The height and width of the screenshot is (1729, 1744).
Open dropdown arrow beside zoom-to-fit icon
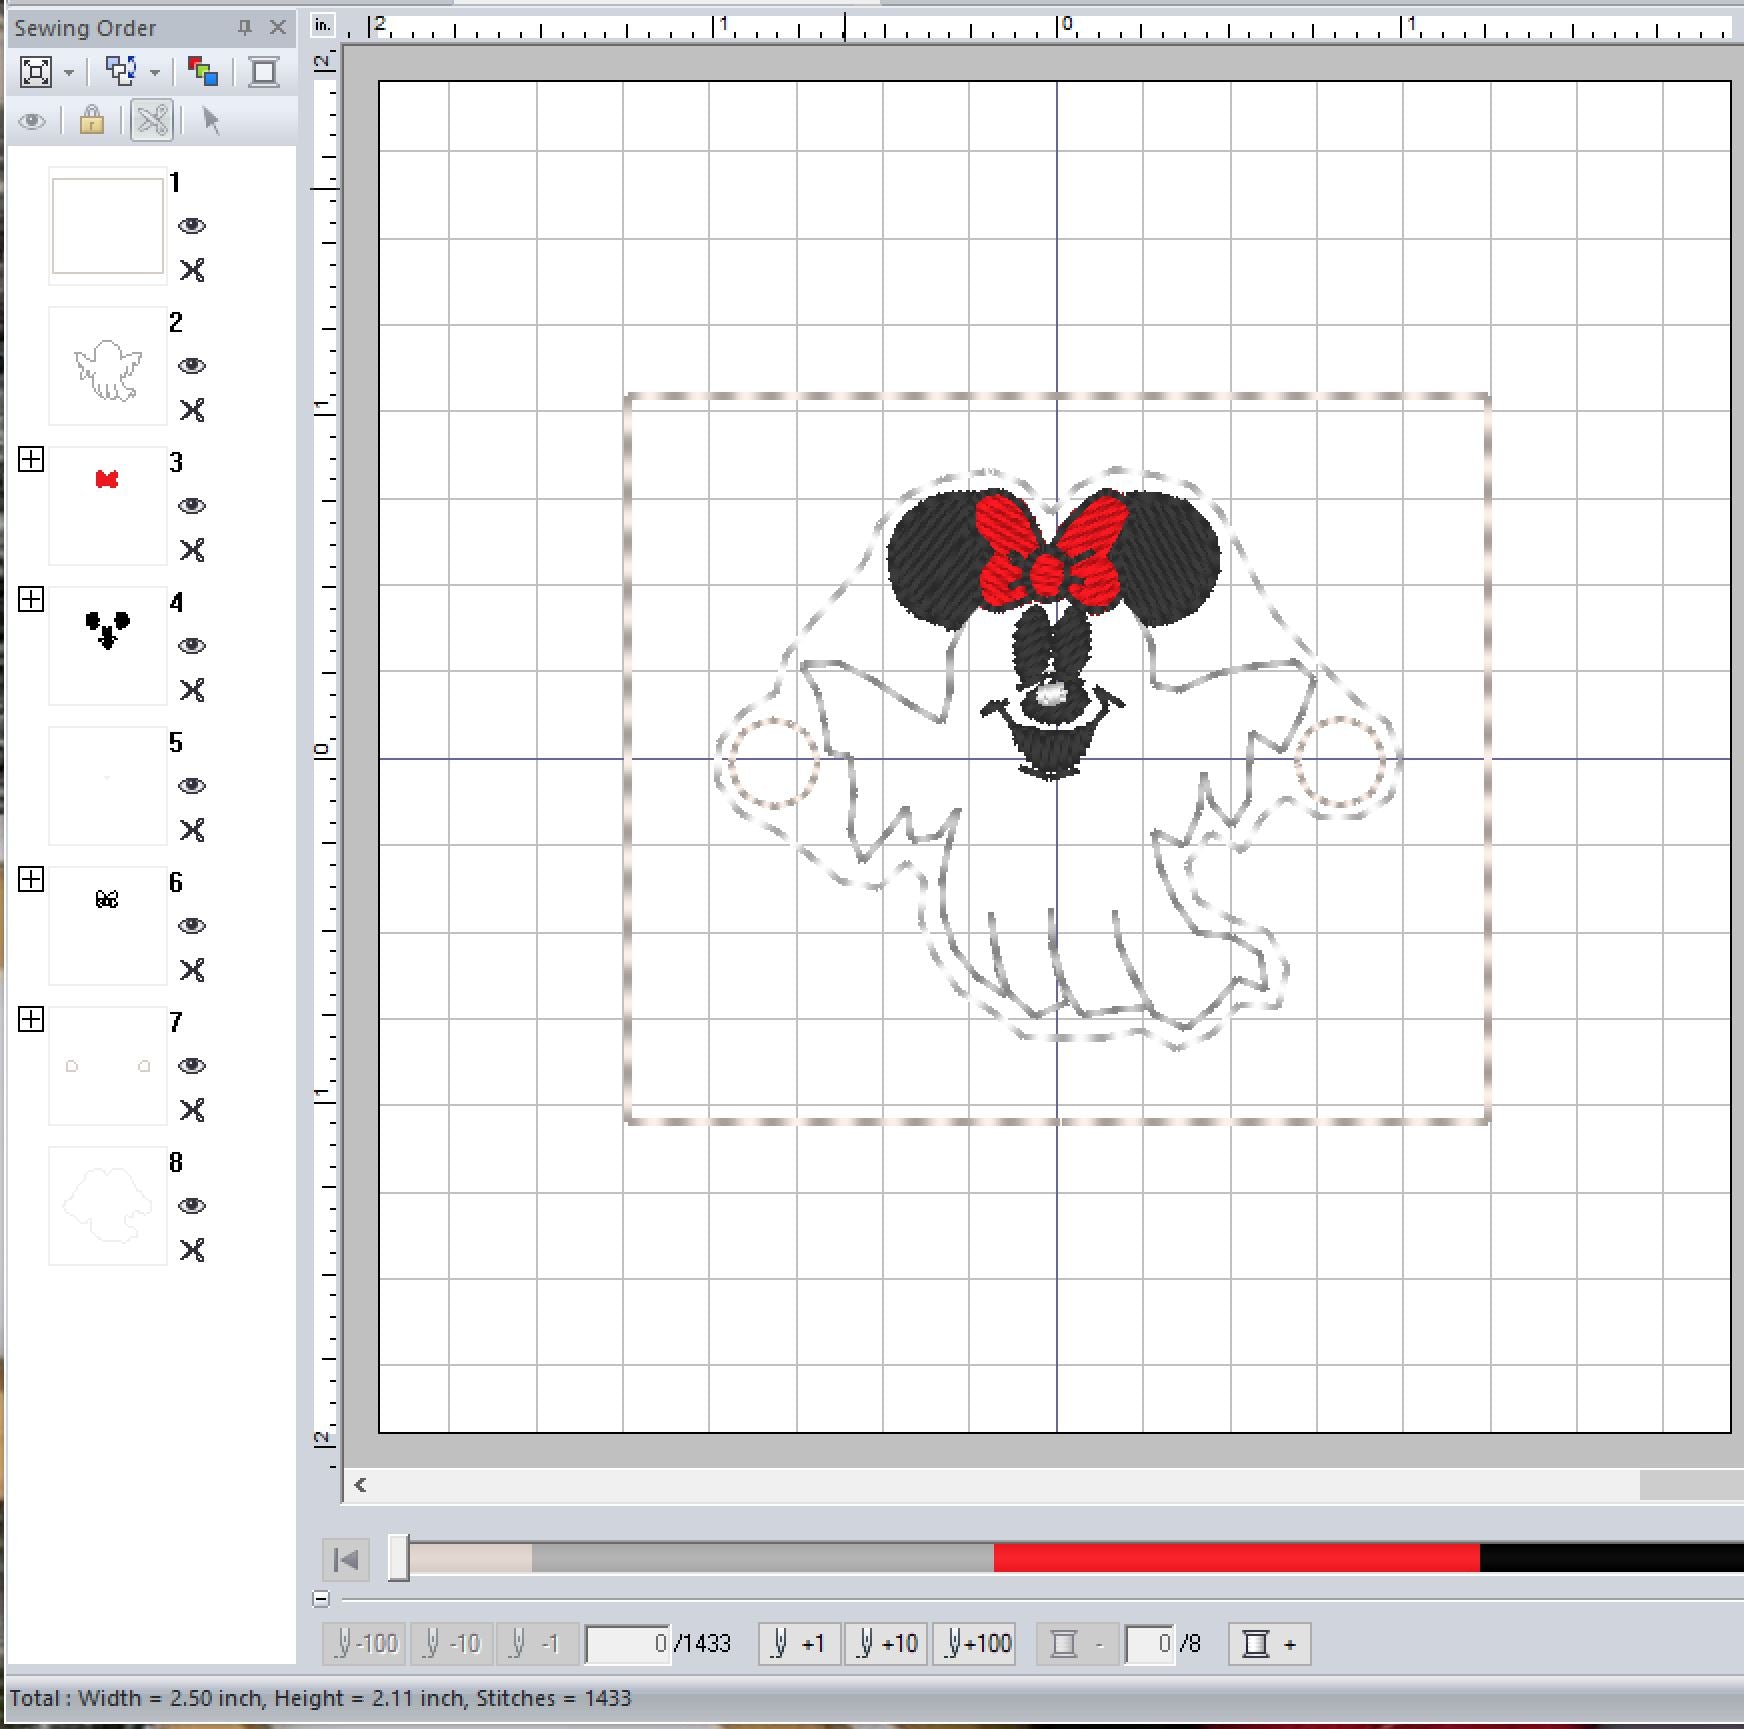click(x=69, y=73)
